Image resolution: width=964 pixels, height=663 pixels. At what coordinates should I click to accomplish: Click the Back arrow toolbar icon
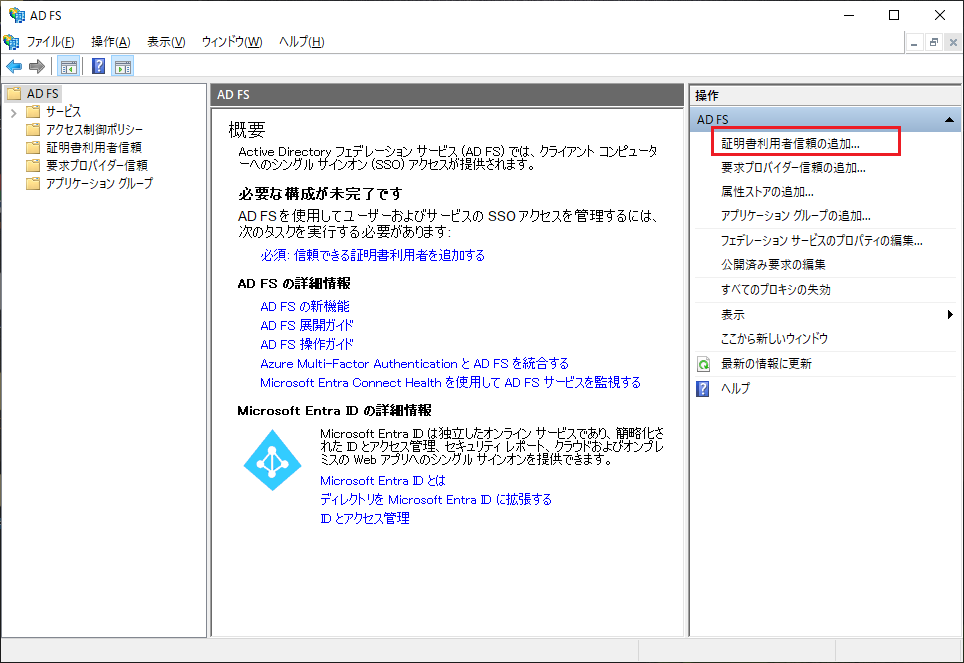click(14, 66)
